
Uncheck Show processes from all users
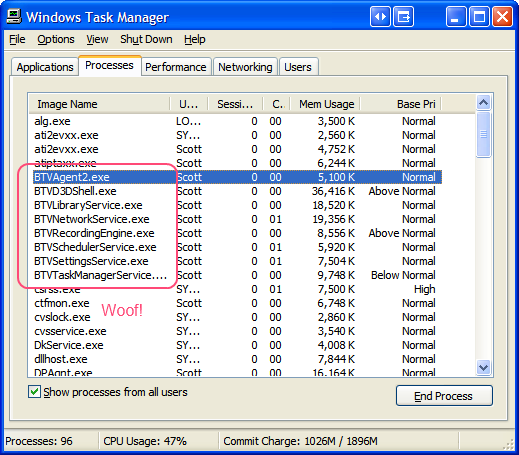[34, 392]
